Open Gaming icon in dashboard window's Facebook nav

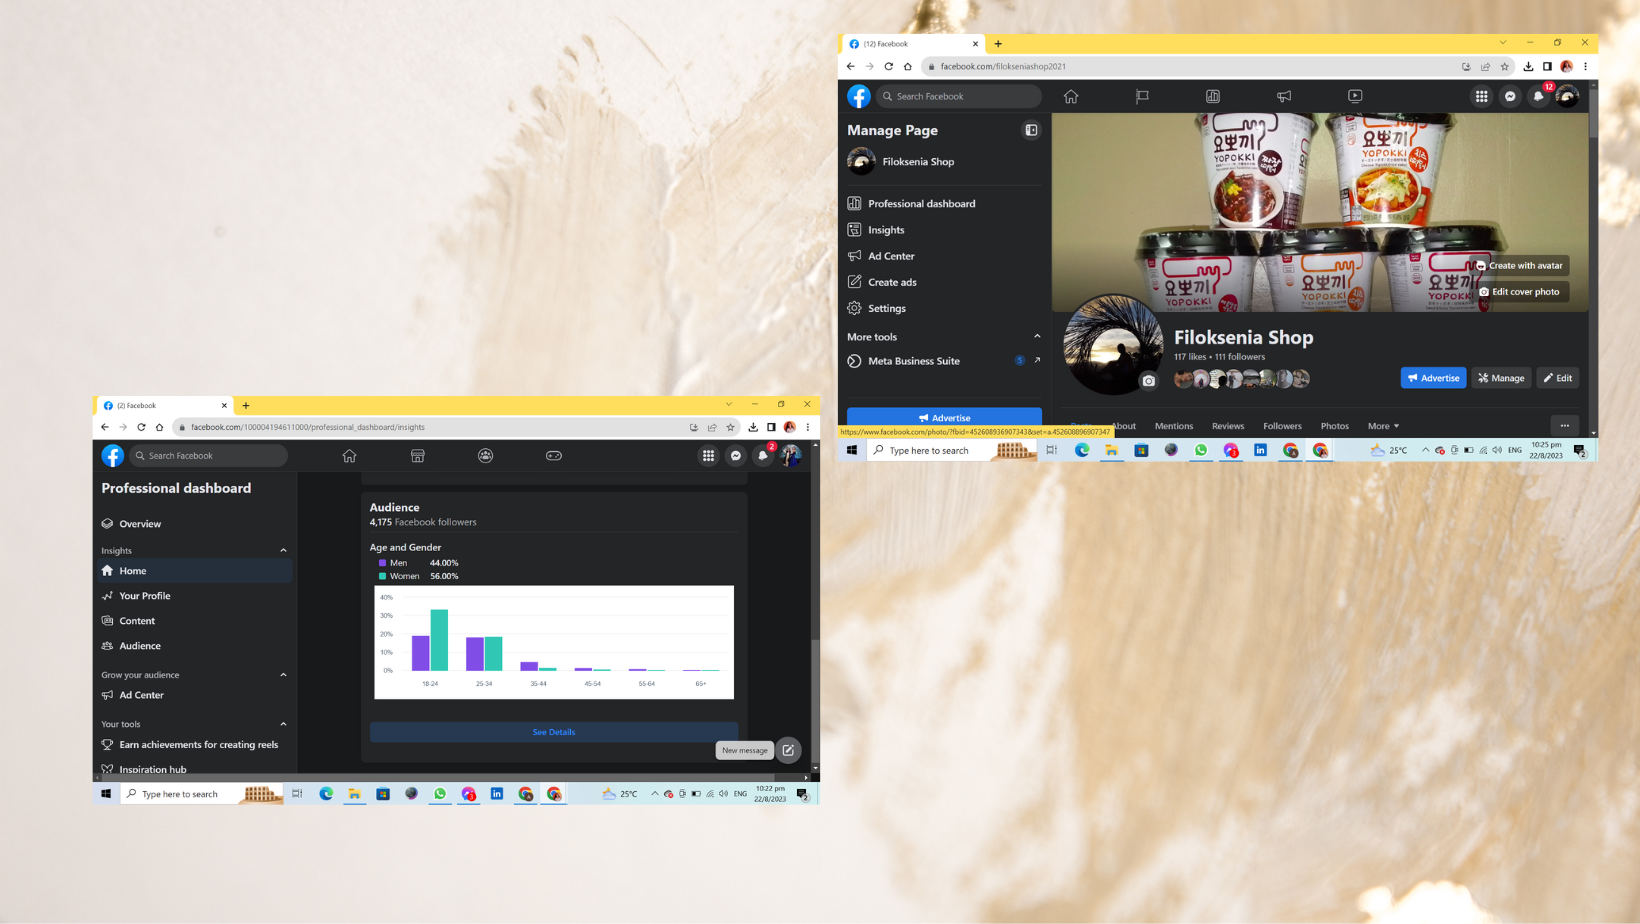coord(554,456)
